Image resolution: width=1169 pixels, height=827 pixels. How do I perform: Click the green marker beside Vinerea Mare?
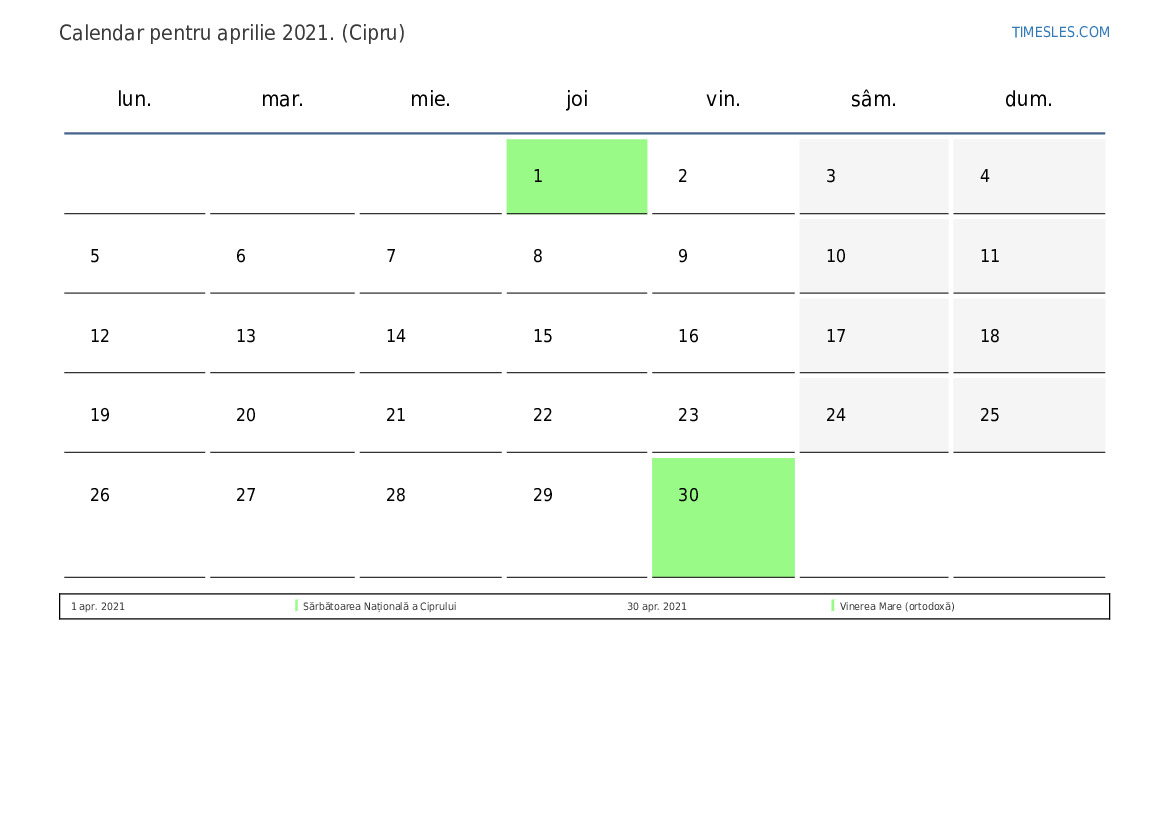coord(833,606)
